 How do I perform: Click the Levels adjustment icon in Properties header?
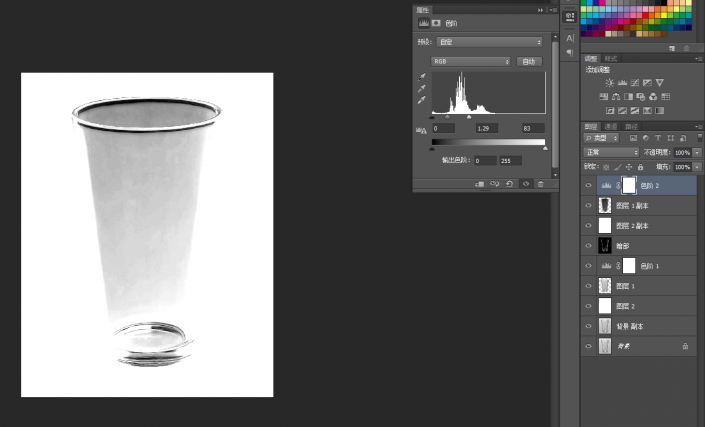pyautogui.click(x=424, y=23)
